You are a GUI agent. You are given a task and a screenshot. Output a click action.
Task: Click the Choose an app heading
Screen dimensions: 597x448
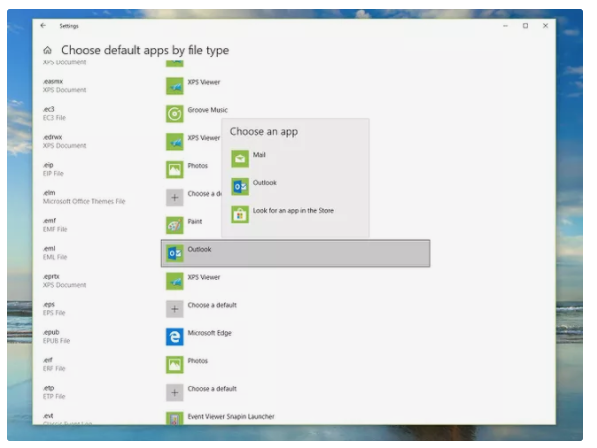pyautogui.click(x=263, y=132)
